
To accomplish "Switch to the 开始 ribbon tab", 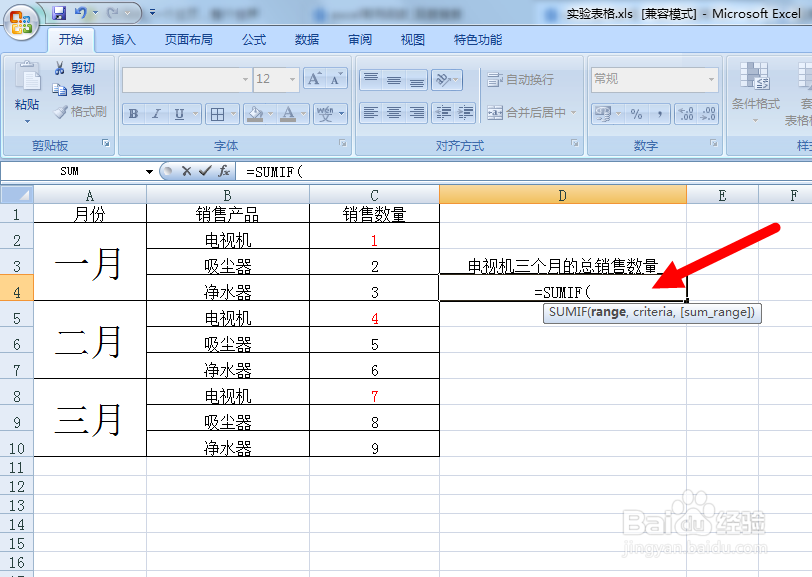I will pos(71,40).
